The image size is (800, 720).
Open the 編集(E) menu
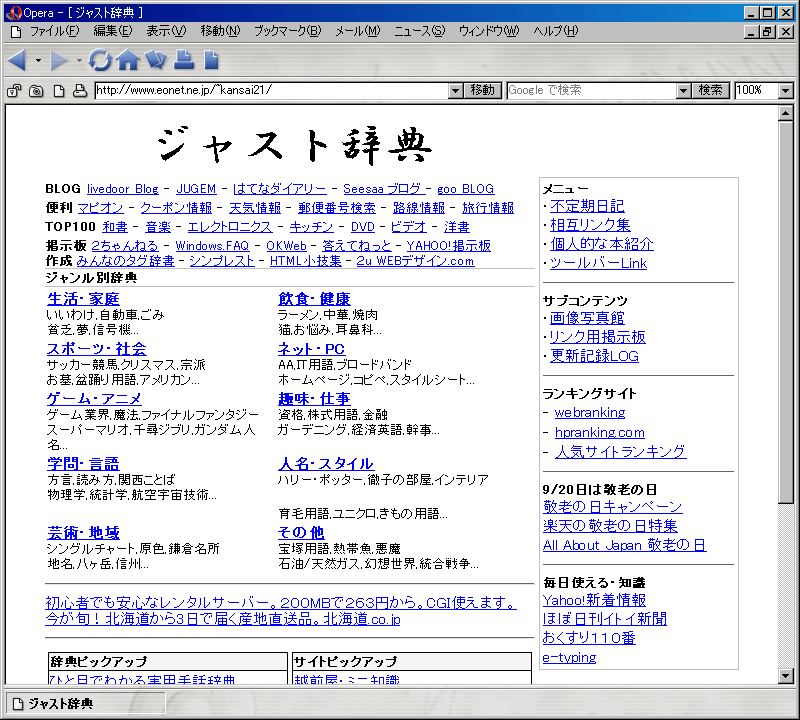[113, 31]
